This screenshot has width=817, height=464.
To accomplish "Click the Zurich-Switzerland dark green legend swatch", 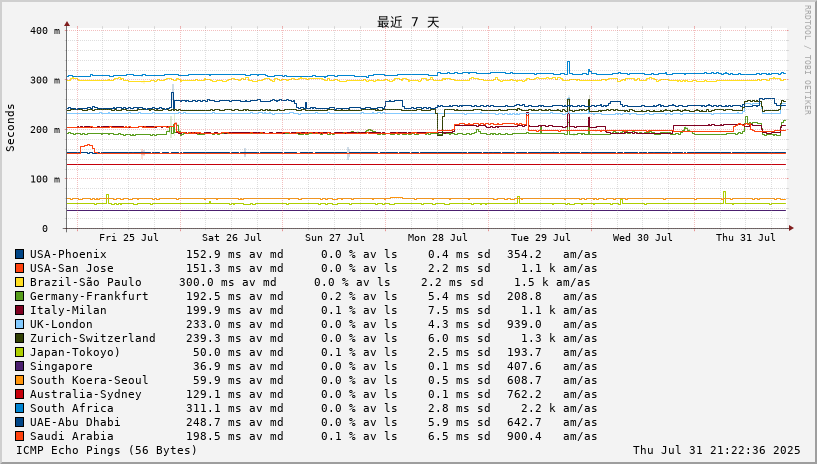I will (x=19, y=339).
